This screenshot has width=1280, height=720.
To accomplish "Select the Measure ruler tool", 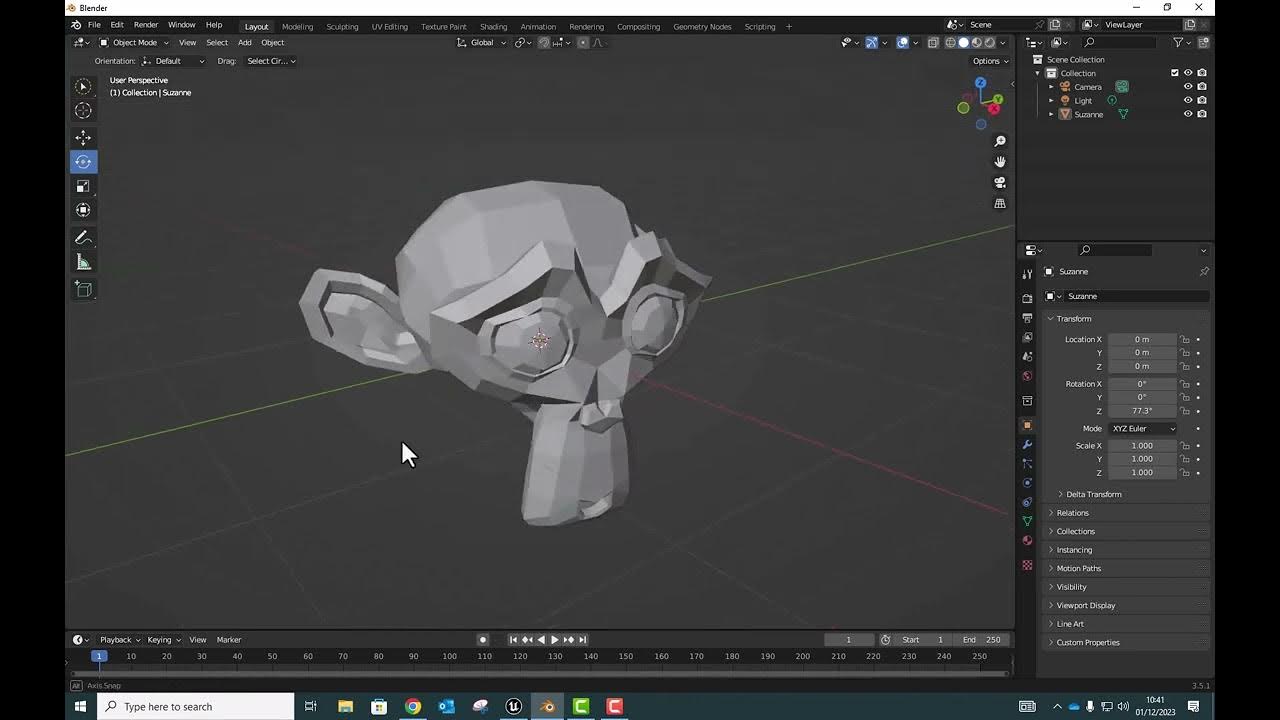I will 83,262.
